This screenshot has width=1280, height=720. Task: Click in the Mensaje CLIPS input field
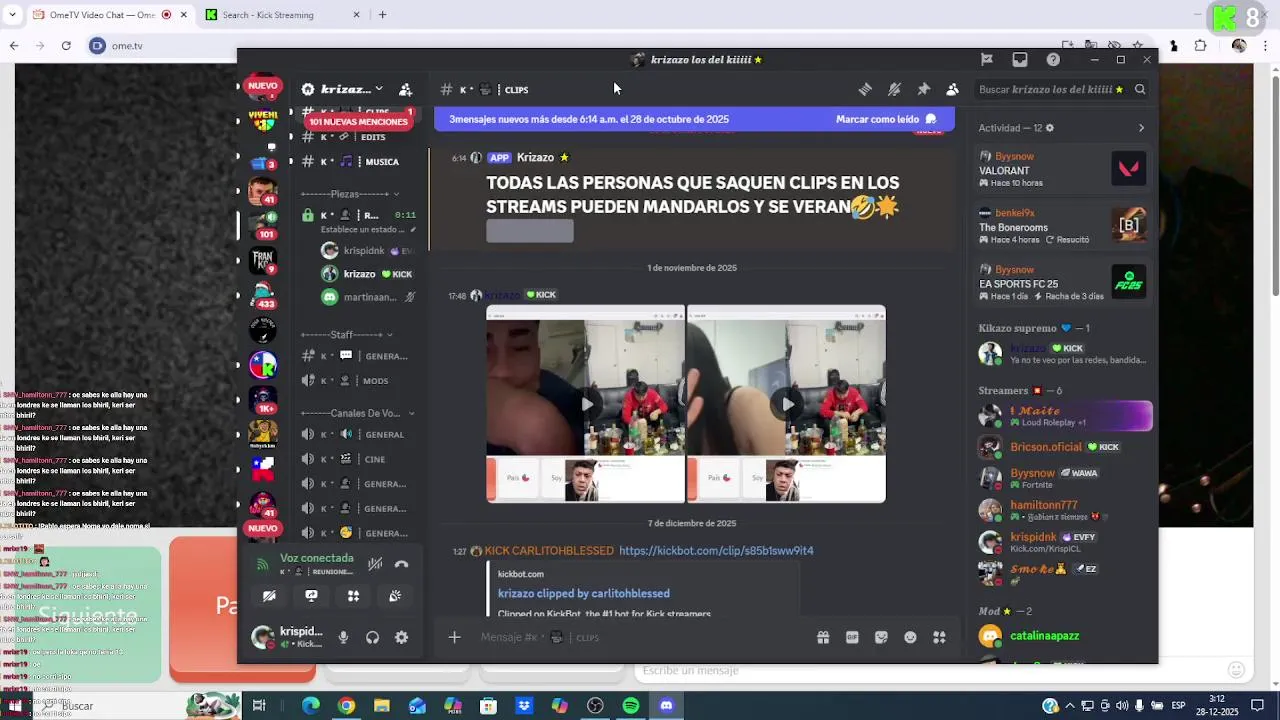coord(640,637)
